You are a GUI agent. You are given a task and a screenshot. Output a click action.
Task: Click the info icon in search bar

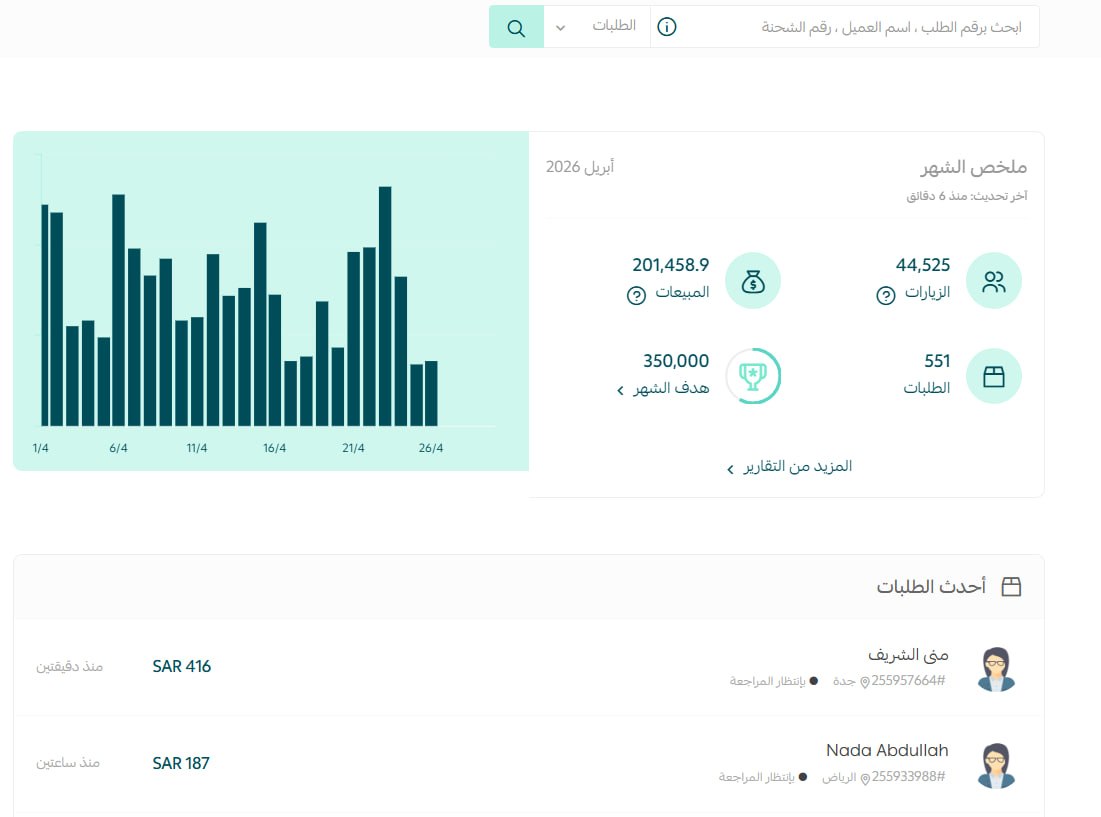(x=666, y=27)
